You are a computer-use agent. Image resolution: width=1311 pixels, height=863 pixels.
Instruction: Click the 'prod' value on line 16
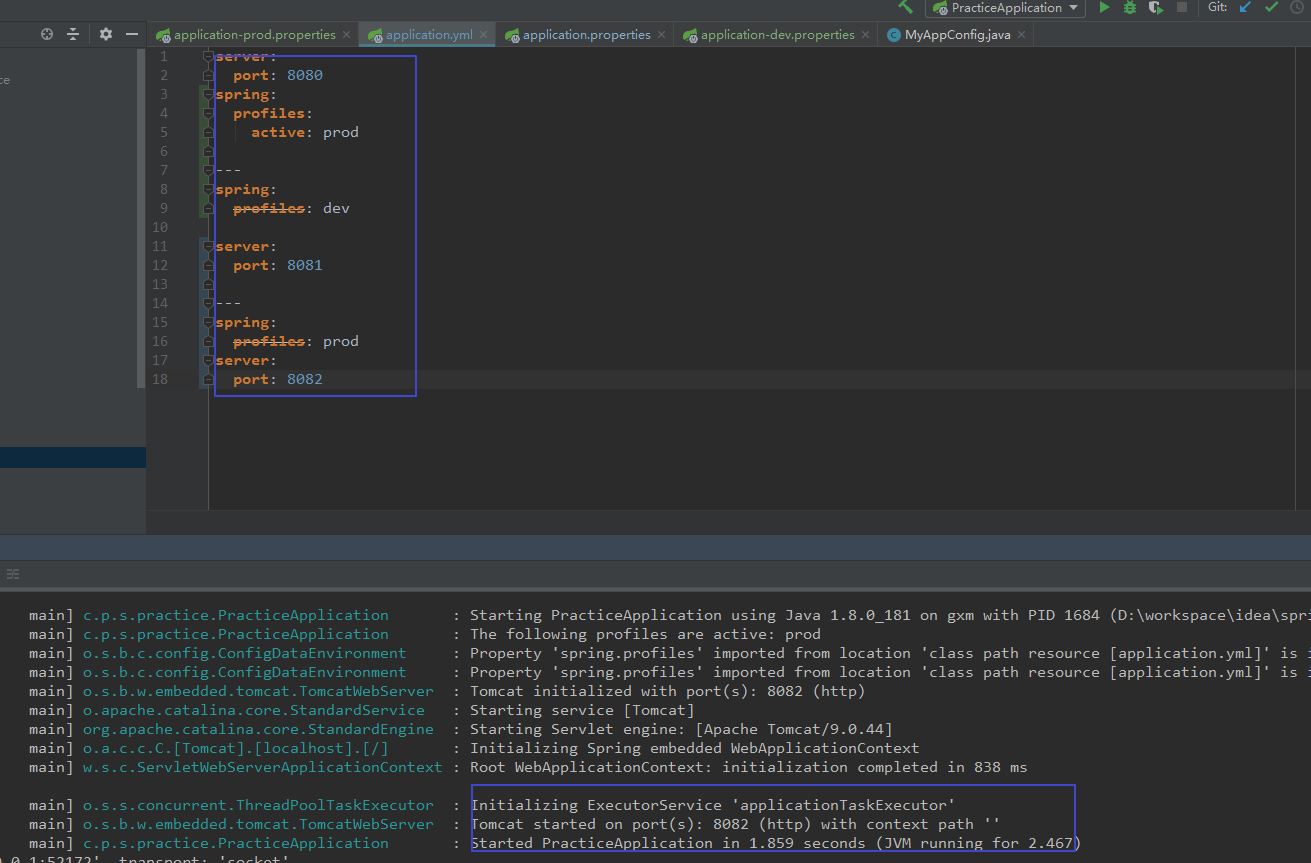(341, 341)
